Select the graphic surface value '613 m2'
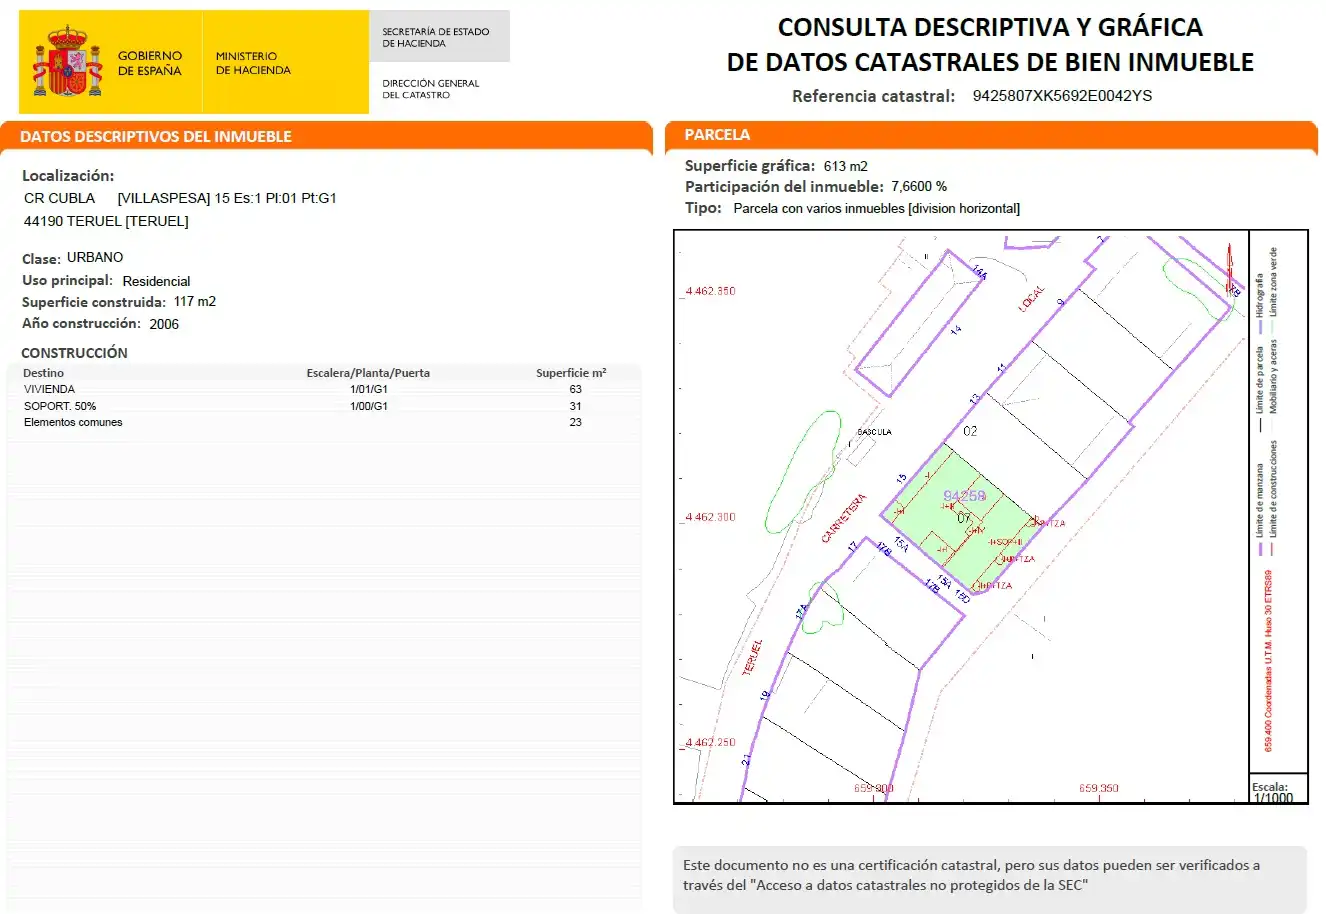This screenshot has height=914, width=1326. (846, 166)
